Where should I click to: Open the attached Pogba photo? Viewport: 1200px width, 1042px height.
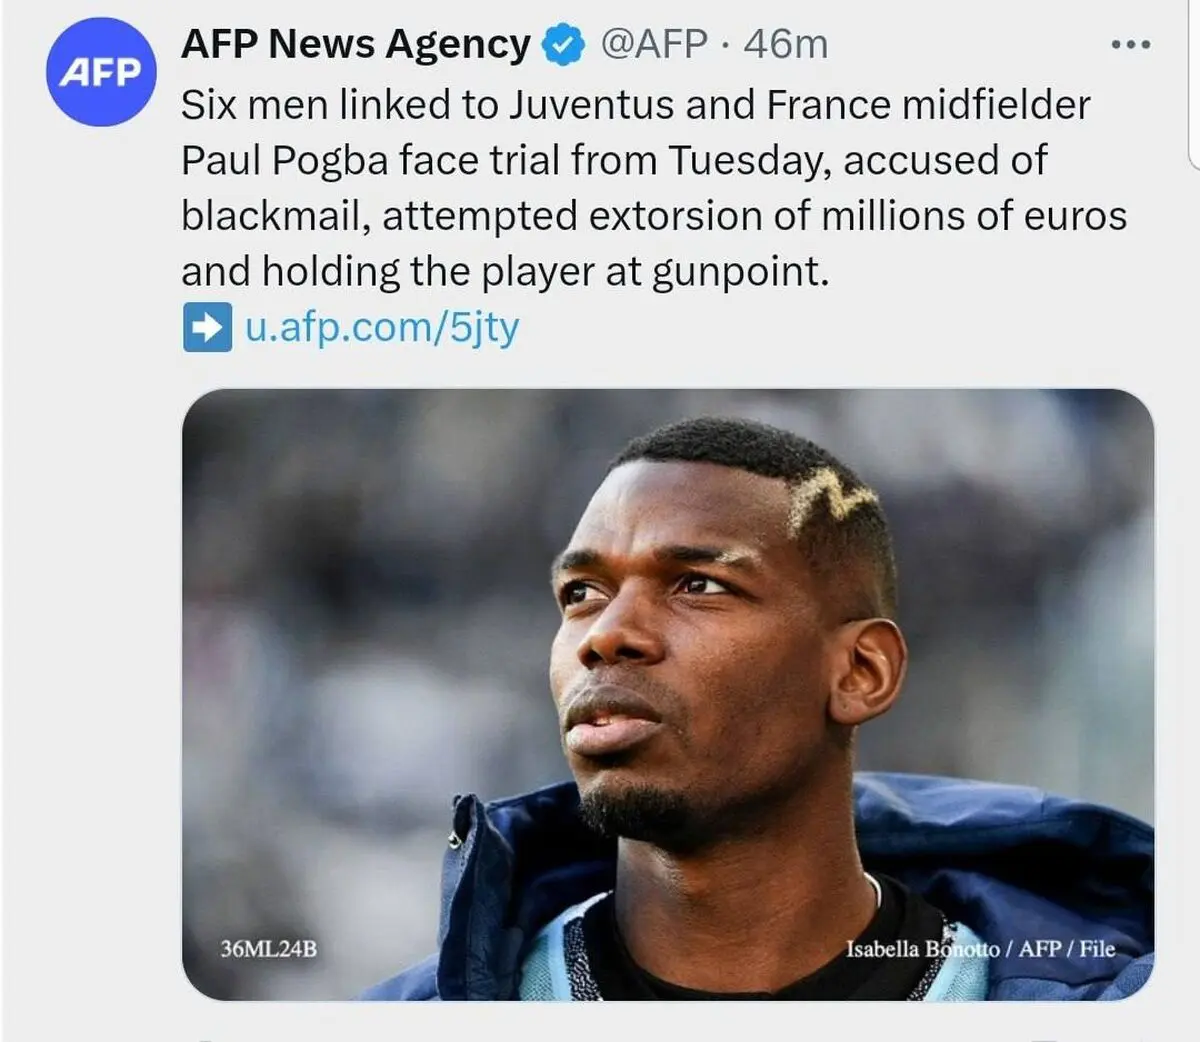point(667,694)
